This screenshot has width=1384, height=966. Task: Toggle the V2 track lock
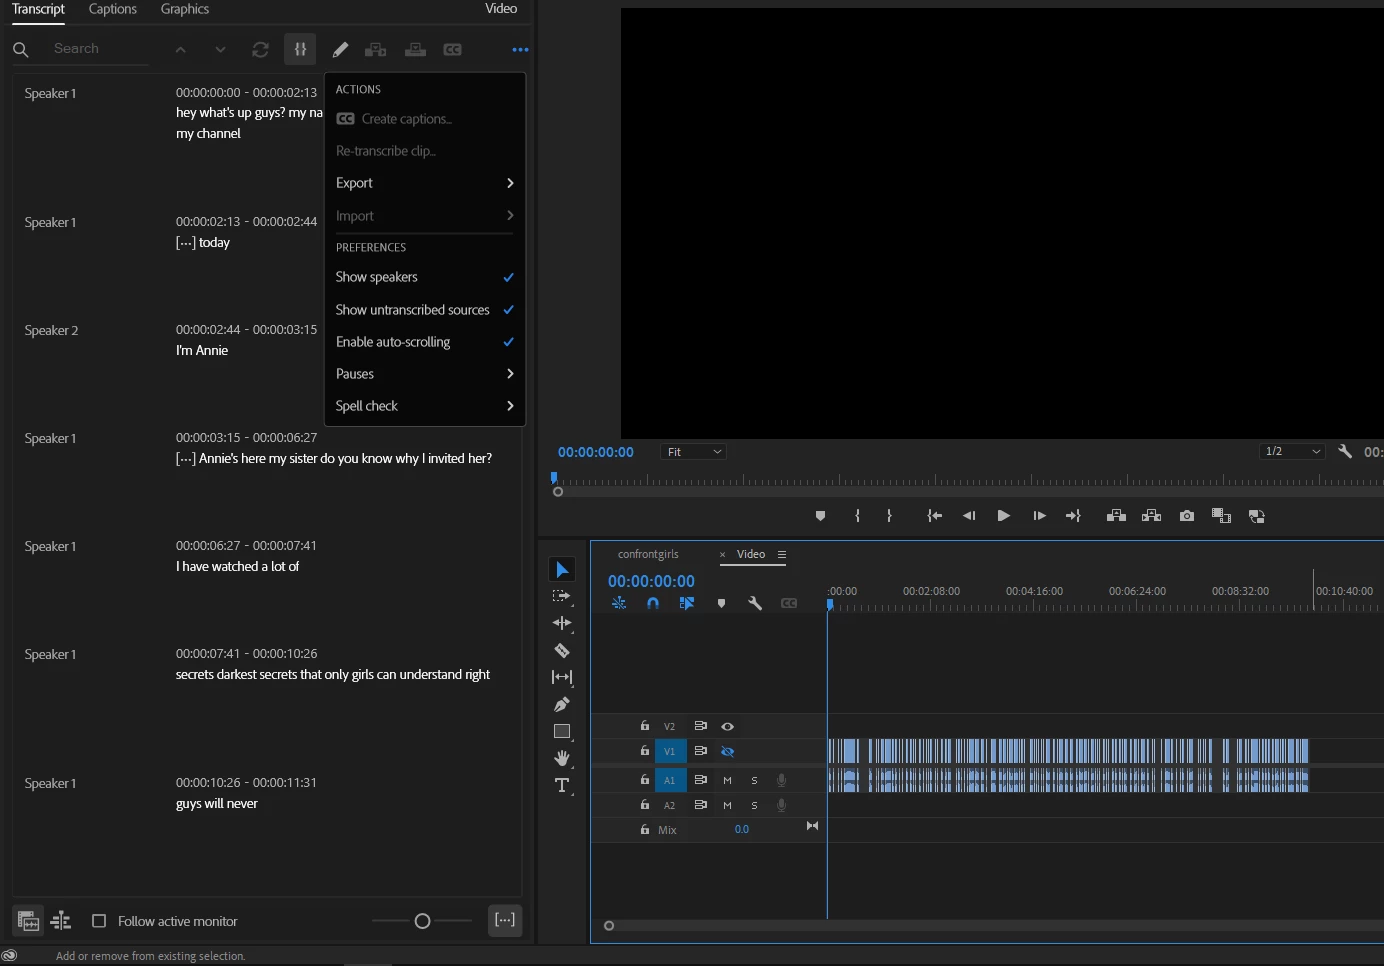pos(645,726)
